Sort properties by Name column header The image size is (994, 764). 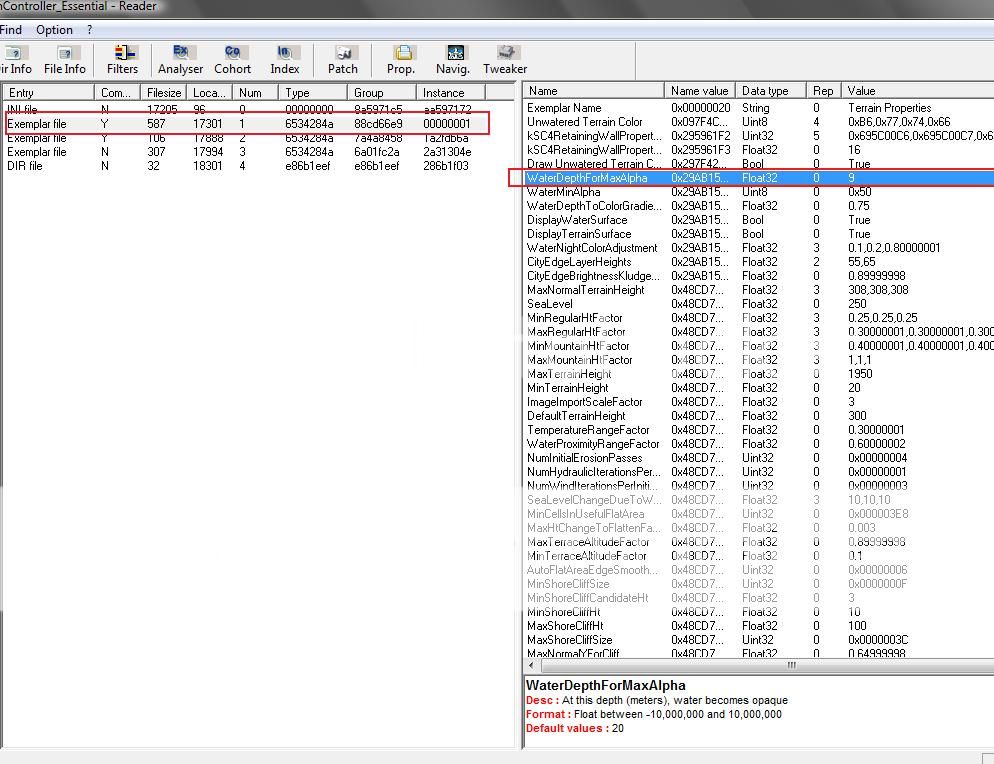[594, 91]
